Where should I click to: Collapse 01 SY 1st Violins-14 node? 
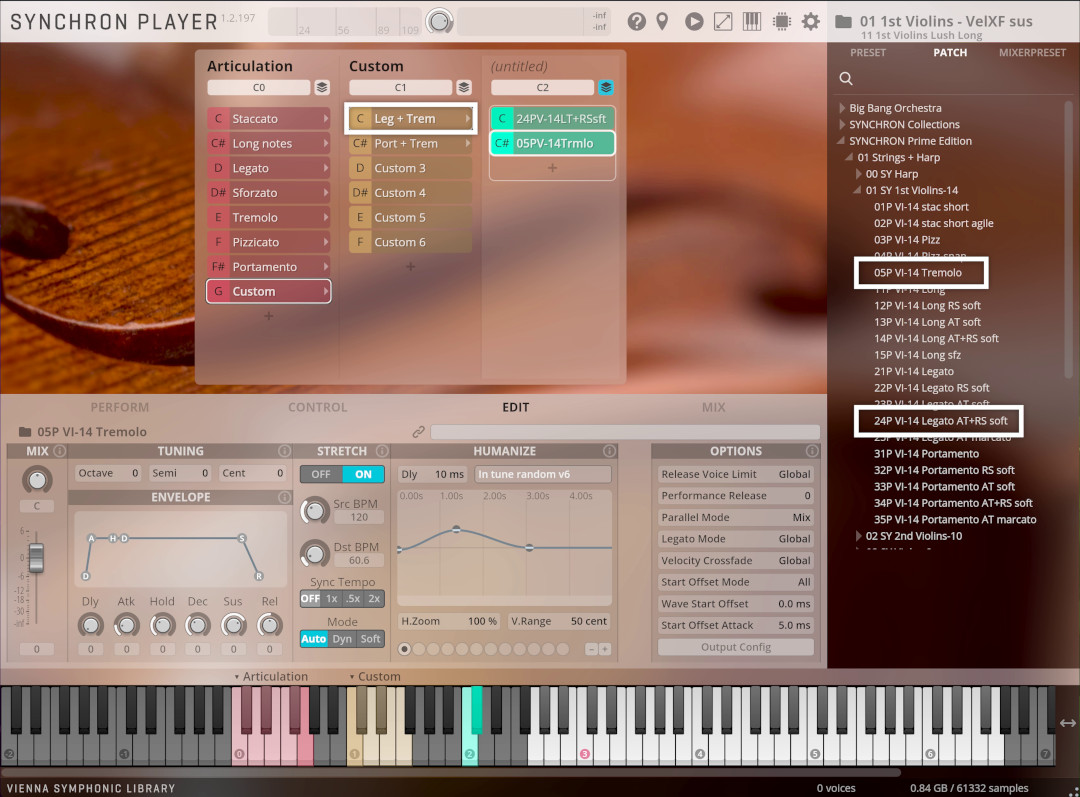click(858, 190)
